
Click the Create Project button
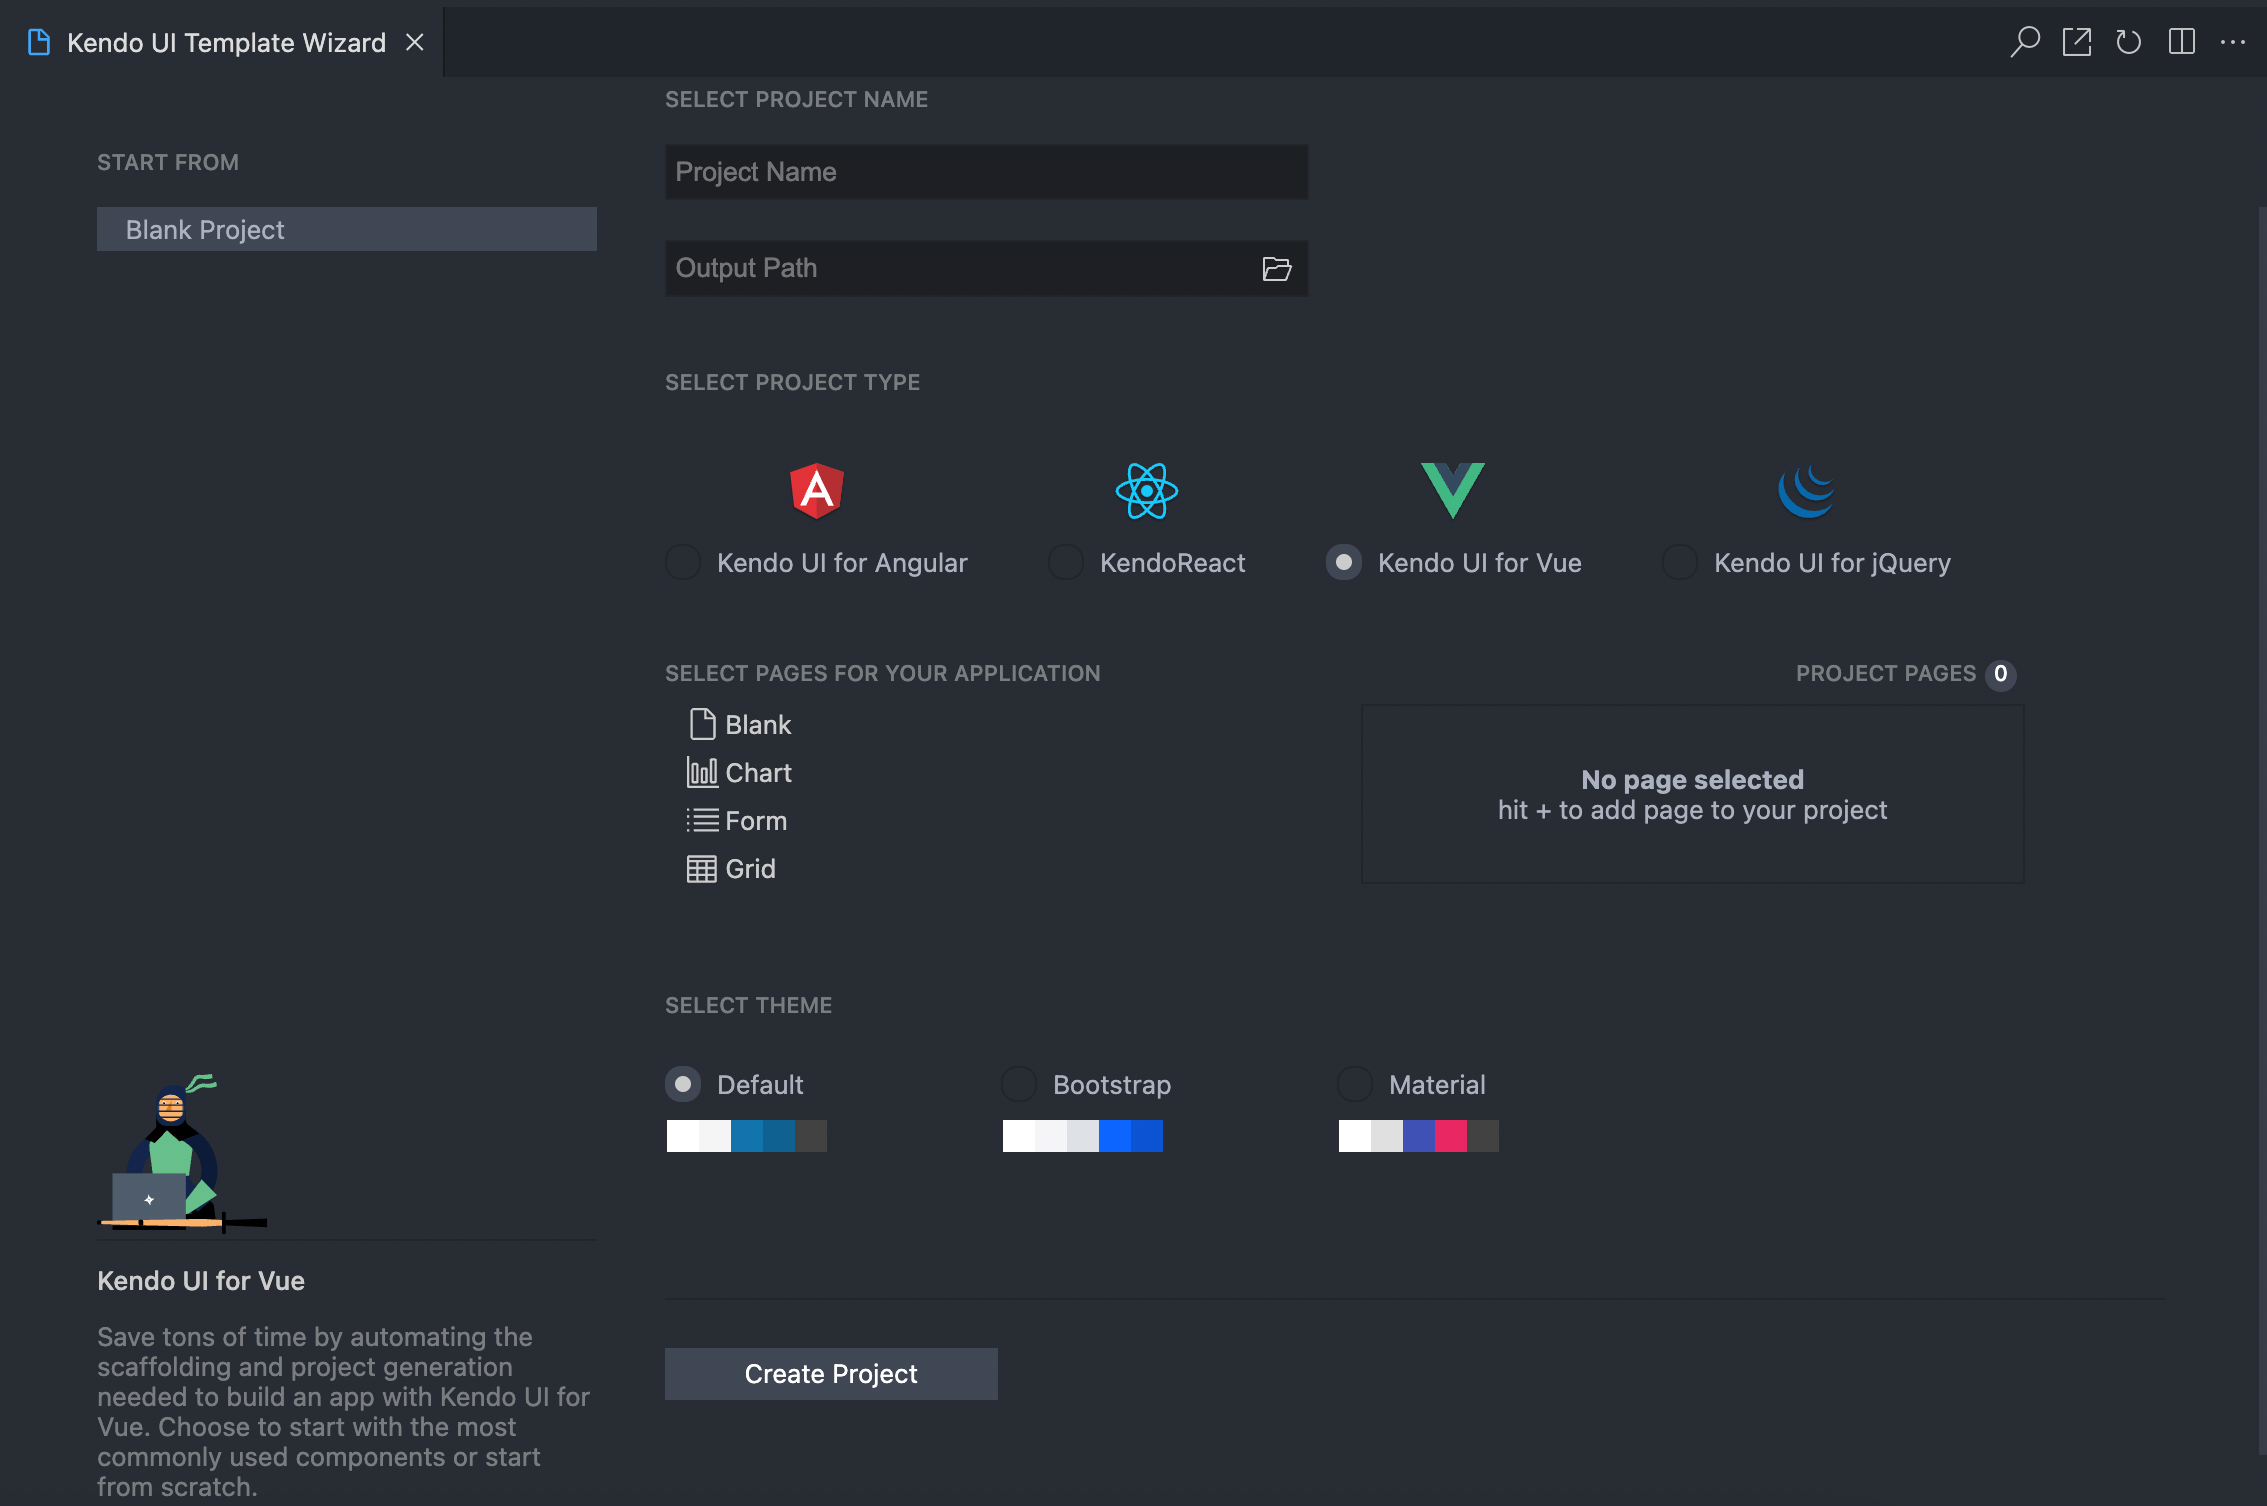[830, 1373]
